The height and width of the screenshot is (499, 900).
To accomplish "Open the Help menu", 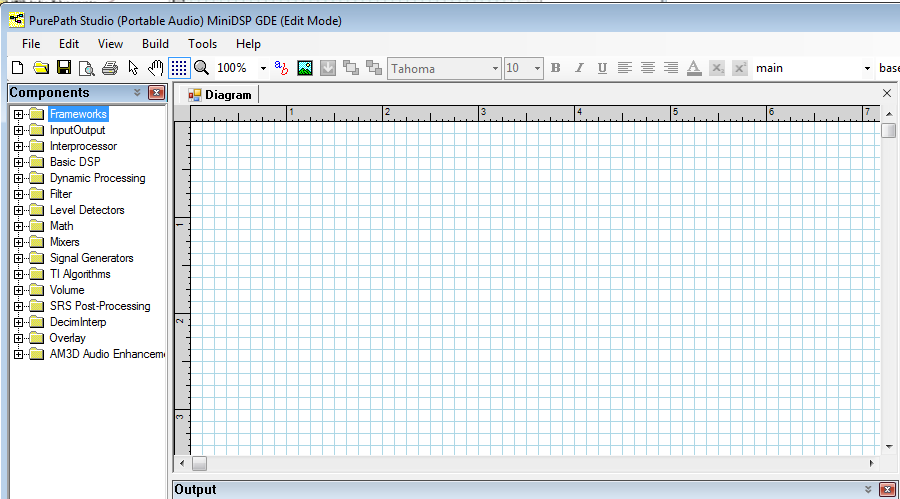I will (x=248, y=44).
